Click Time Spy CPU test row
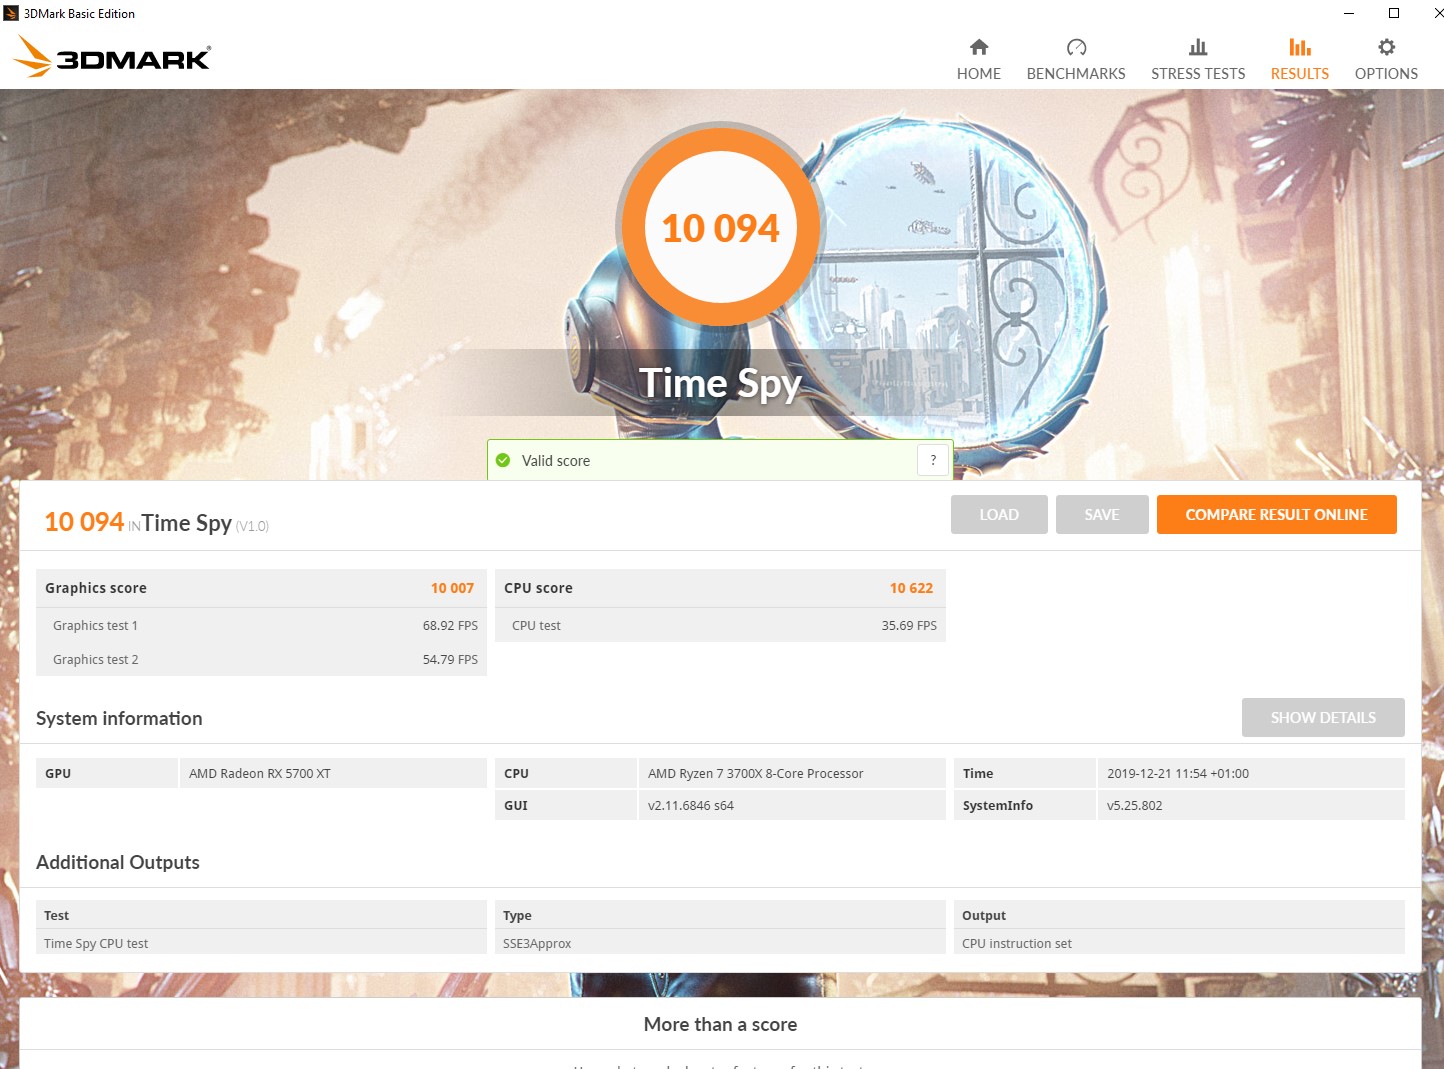 [x=261, y=943]
